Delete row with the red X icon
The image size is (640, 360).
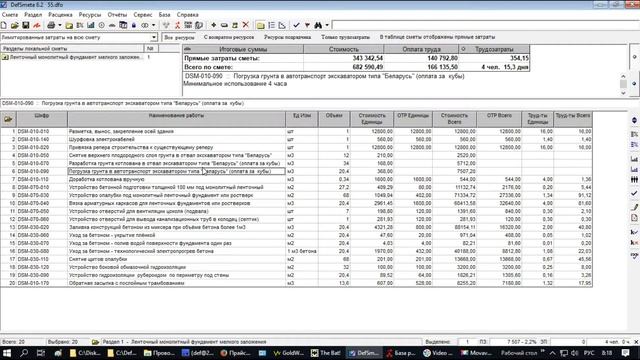coord(246,25)
